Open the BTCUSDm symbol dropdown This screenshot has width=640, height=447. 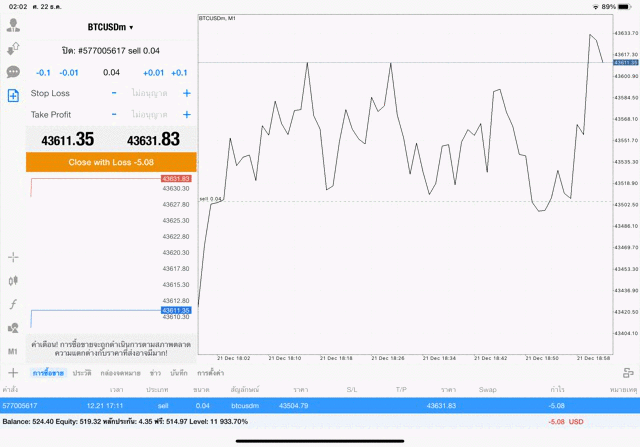(x=110, y=27)
